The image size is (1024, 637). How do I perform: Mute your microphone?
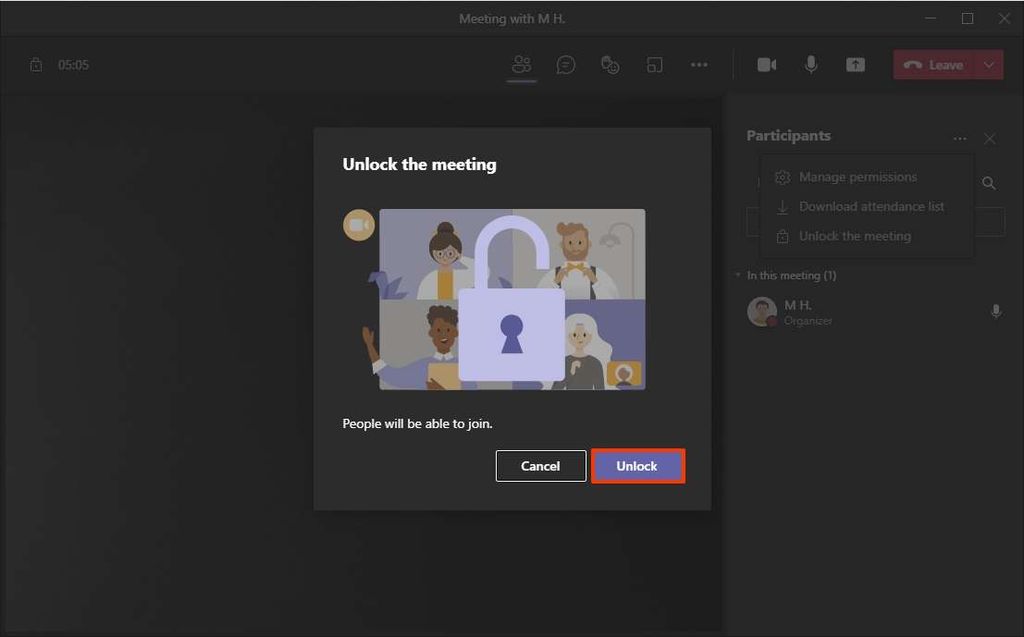coord(810,64)
